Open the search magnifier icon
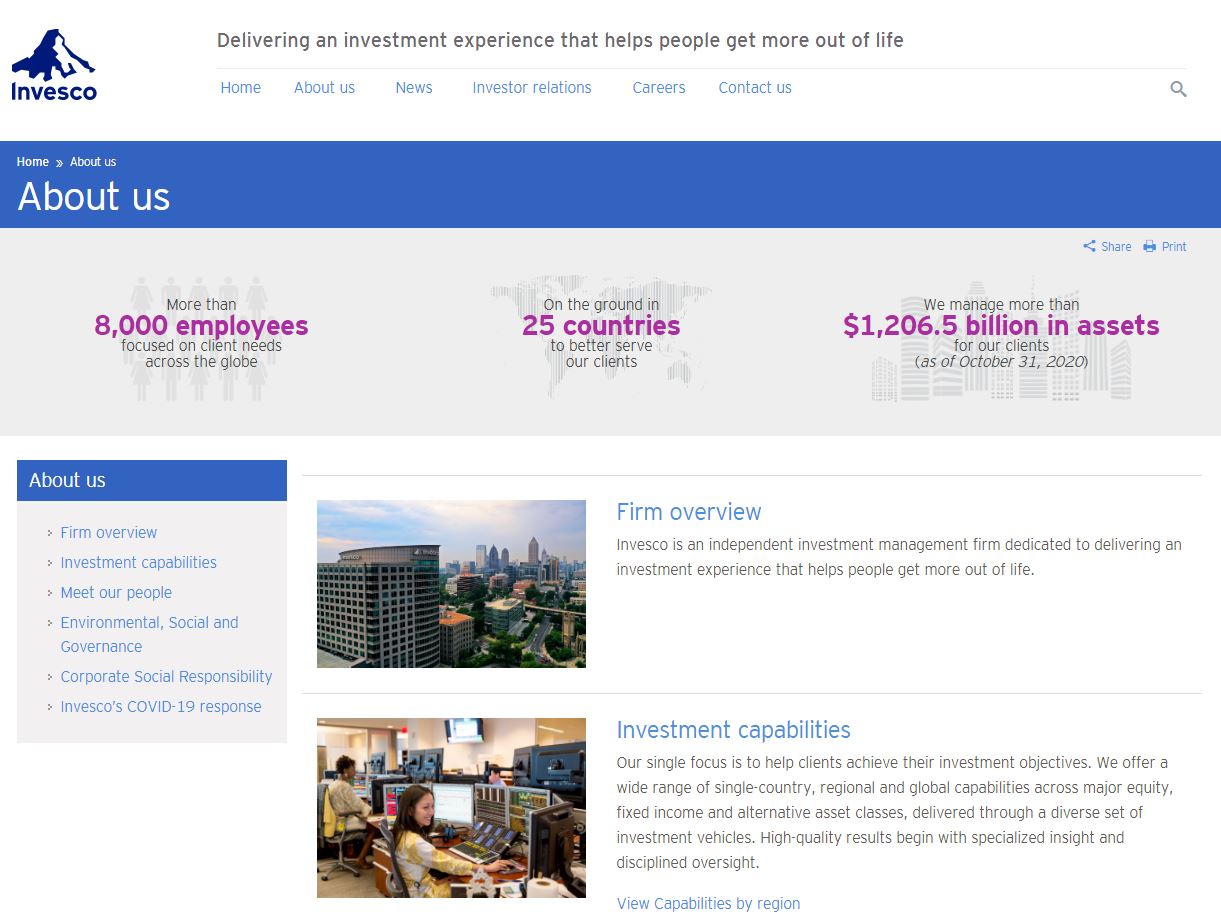This screenshot has height=915, width=1221. pyautogui.click(x=1178, y=89)
